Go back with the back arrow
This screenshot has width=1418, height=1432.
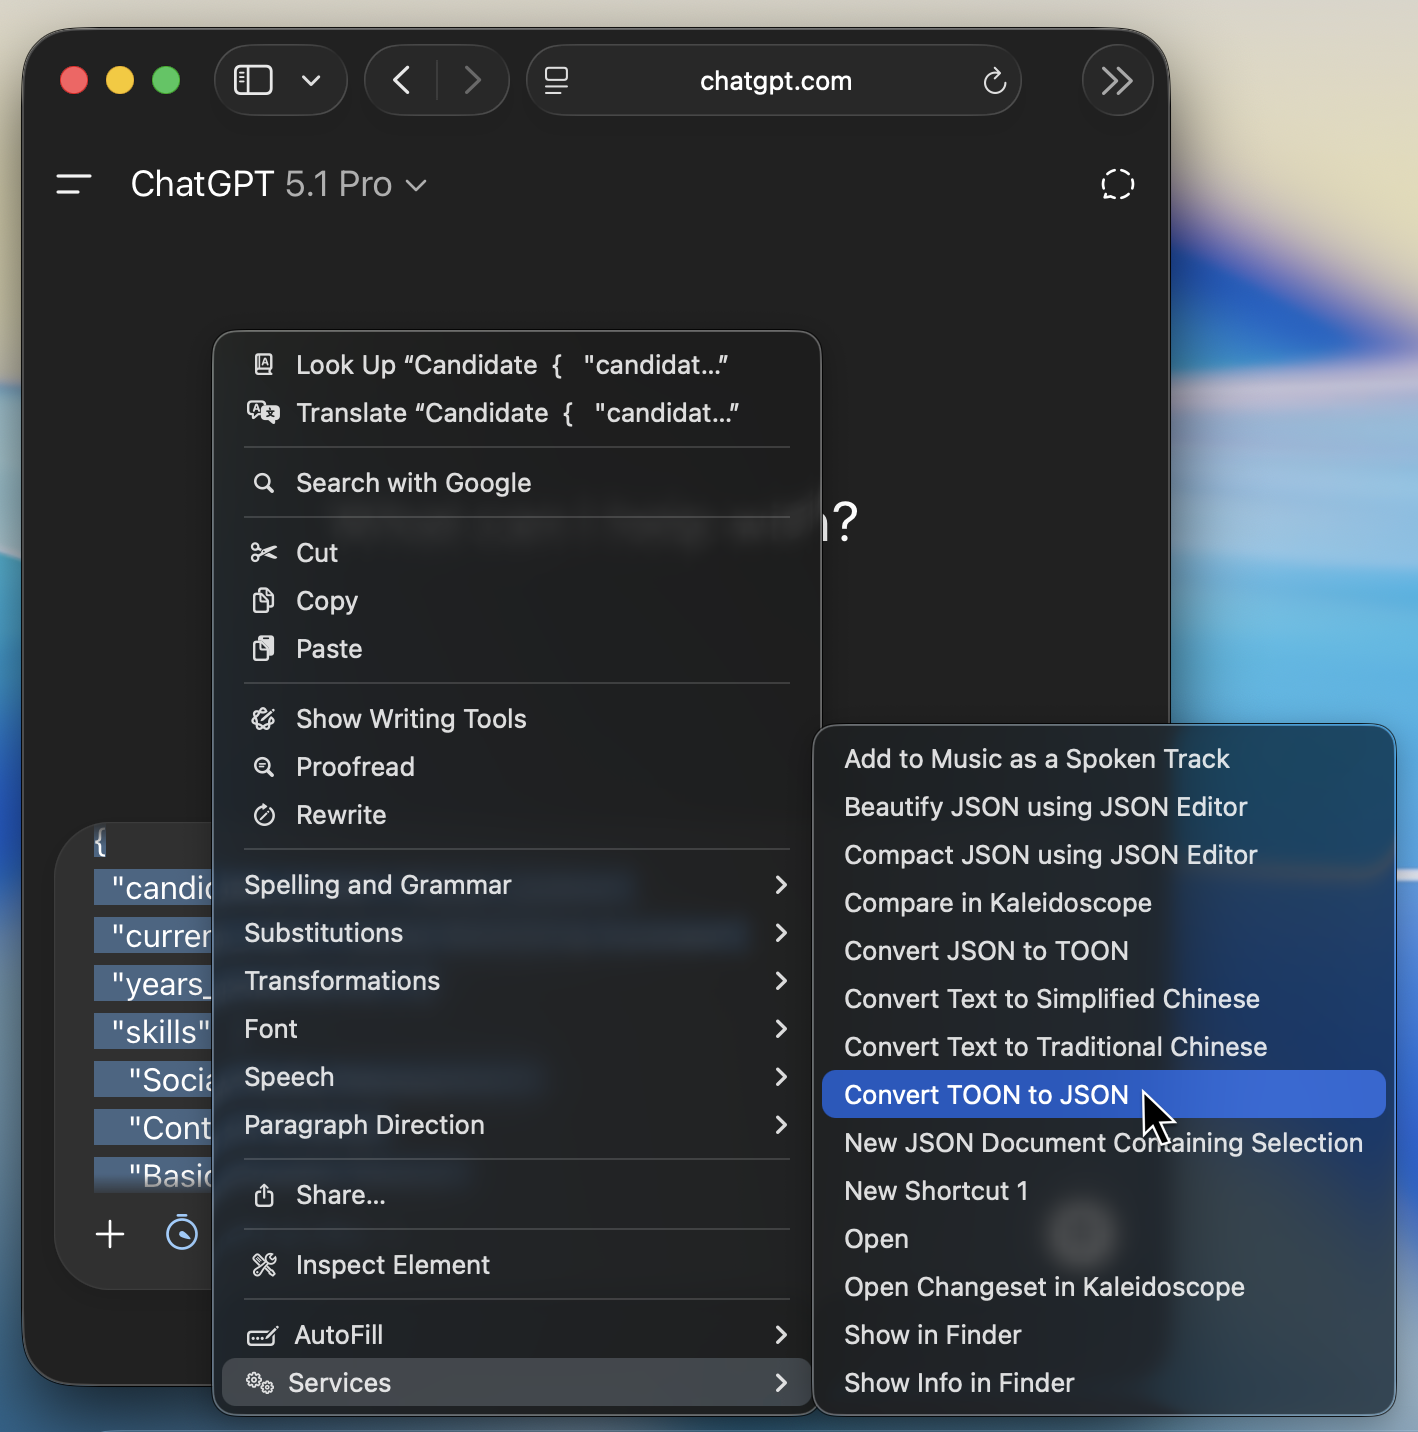(402, 80)
